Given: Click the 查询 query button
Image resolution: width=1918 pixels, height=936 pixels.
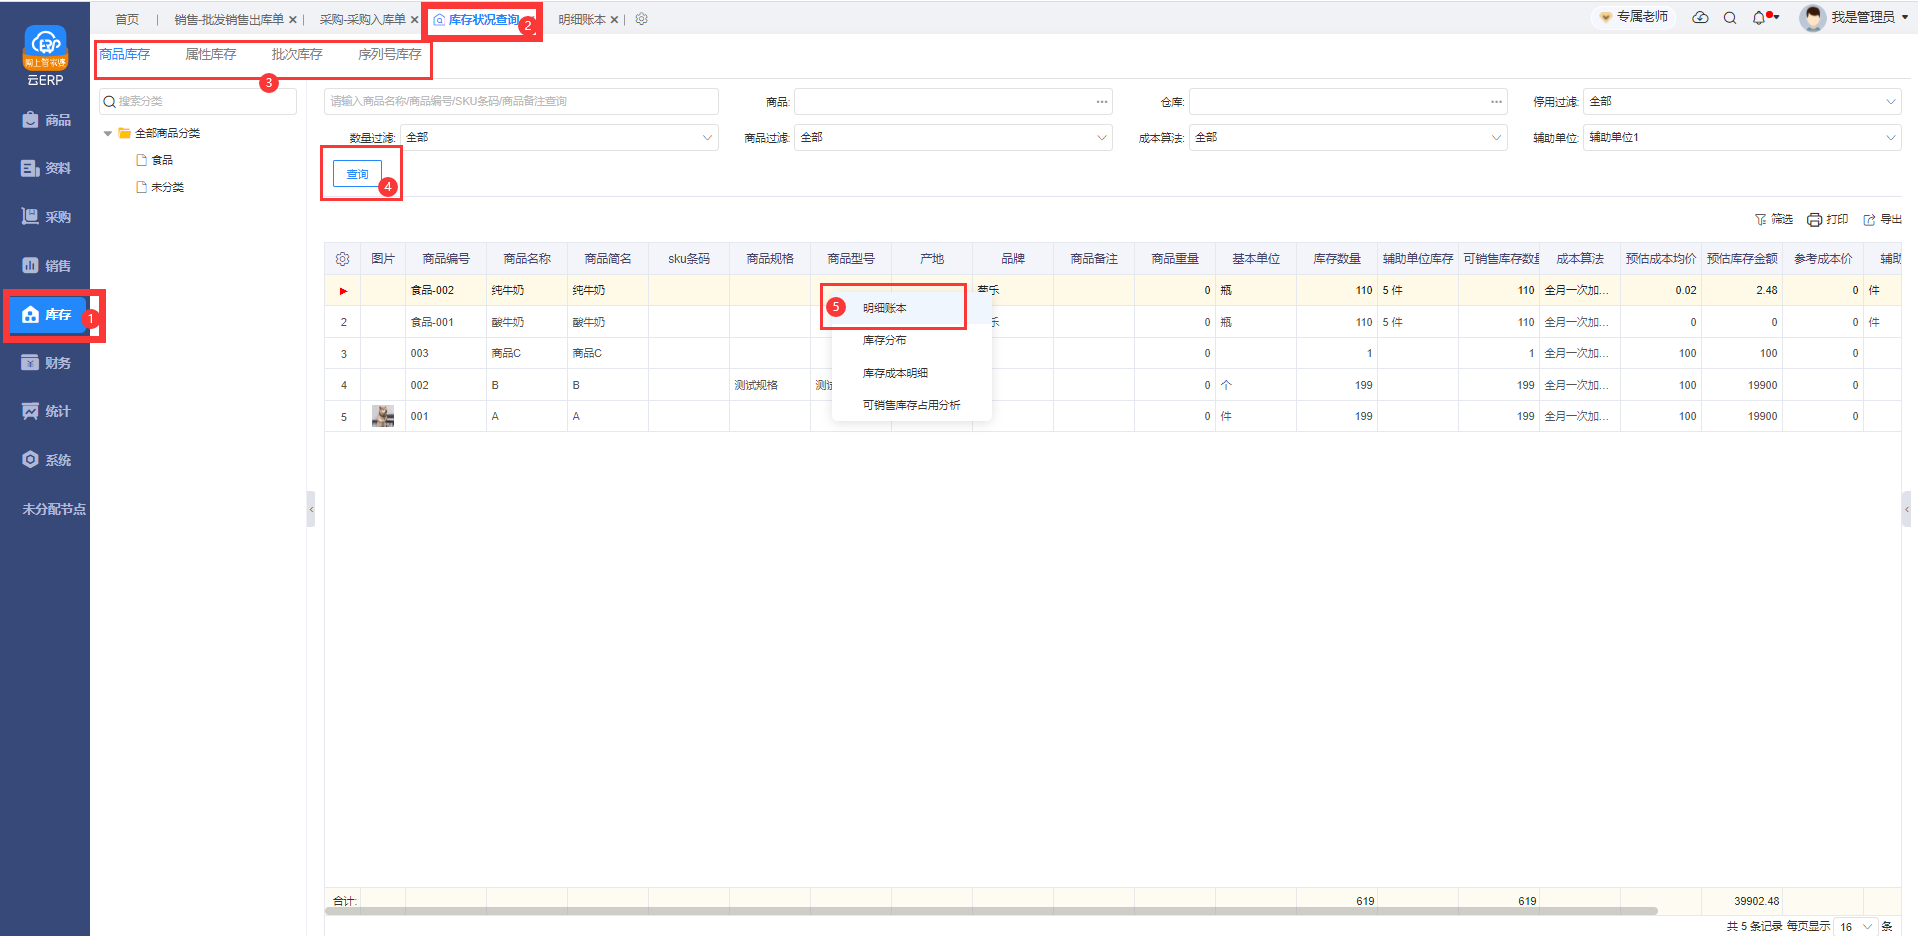Looking at the screenshot, I should 357,174.
